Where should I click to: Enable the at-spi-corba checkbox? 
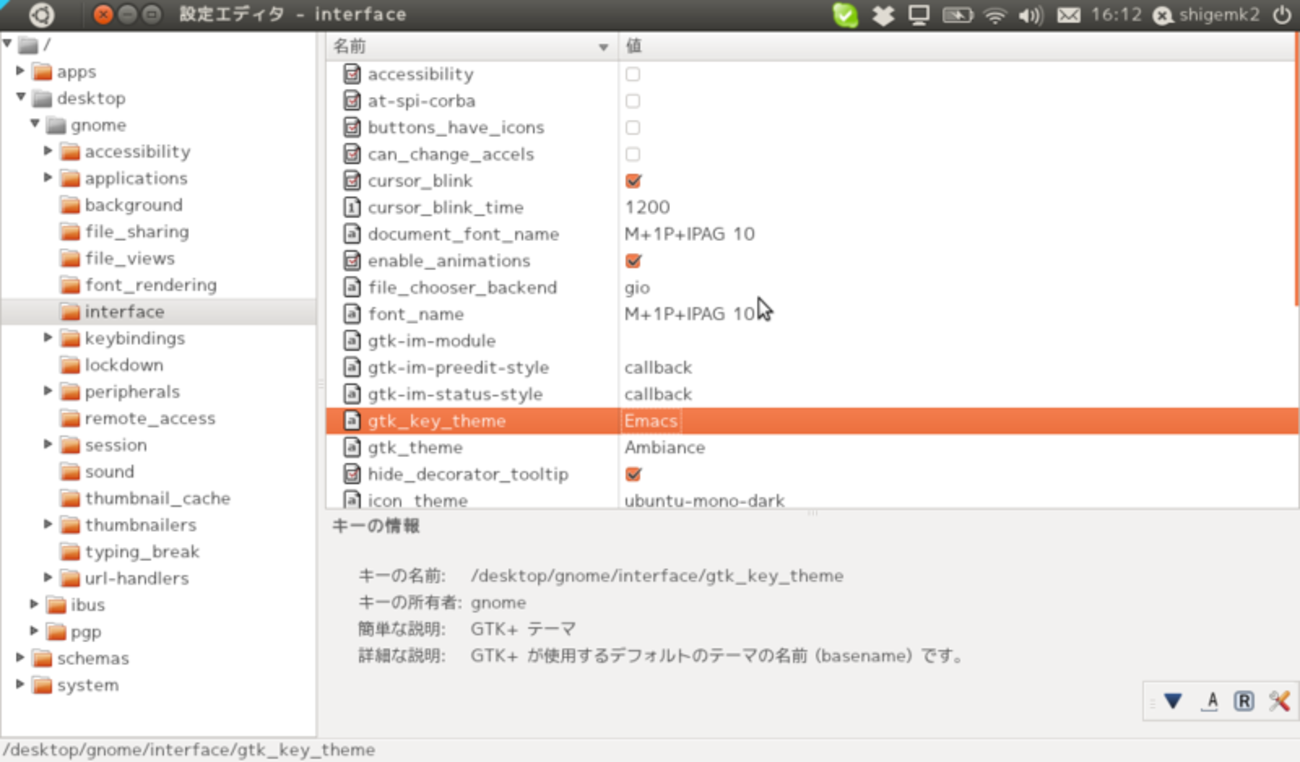[633, 101]
